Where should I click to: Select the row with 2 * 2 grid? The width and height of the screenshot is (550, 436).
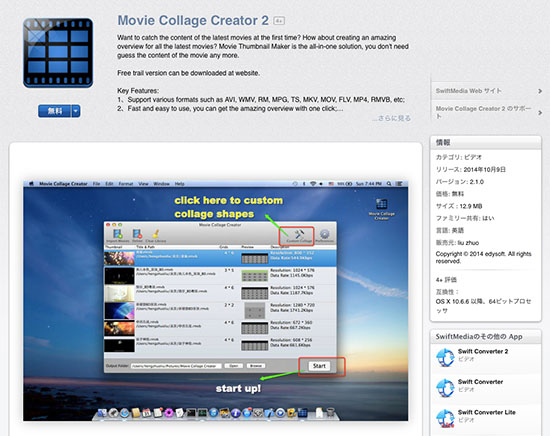click(220, 310)
